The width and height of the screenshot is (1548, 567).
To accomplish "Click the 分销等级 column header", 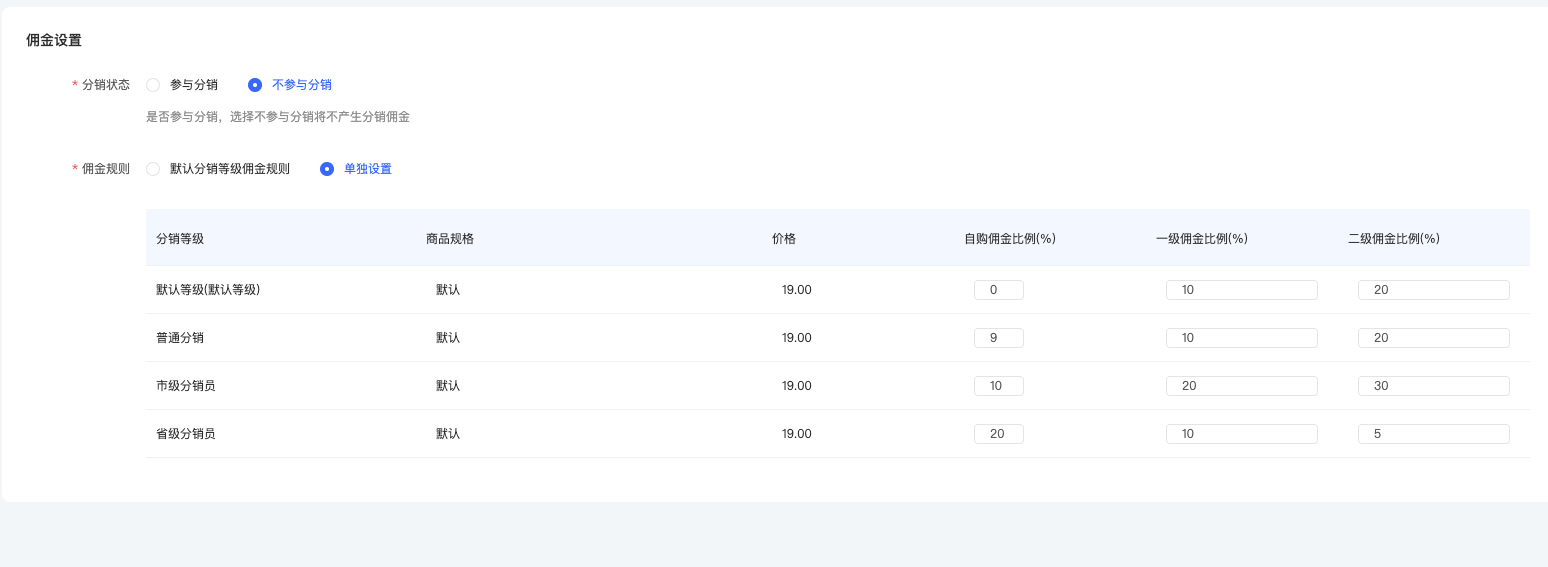I will (x=180, y=238).
